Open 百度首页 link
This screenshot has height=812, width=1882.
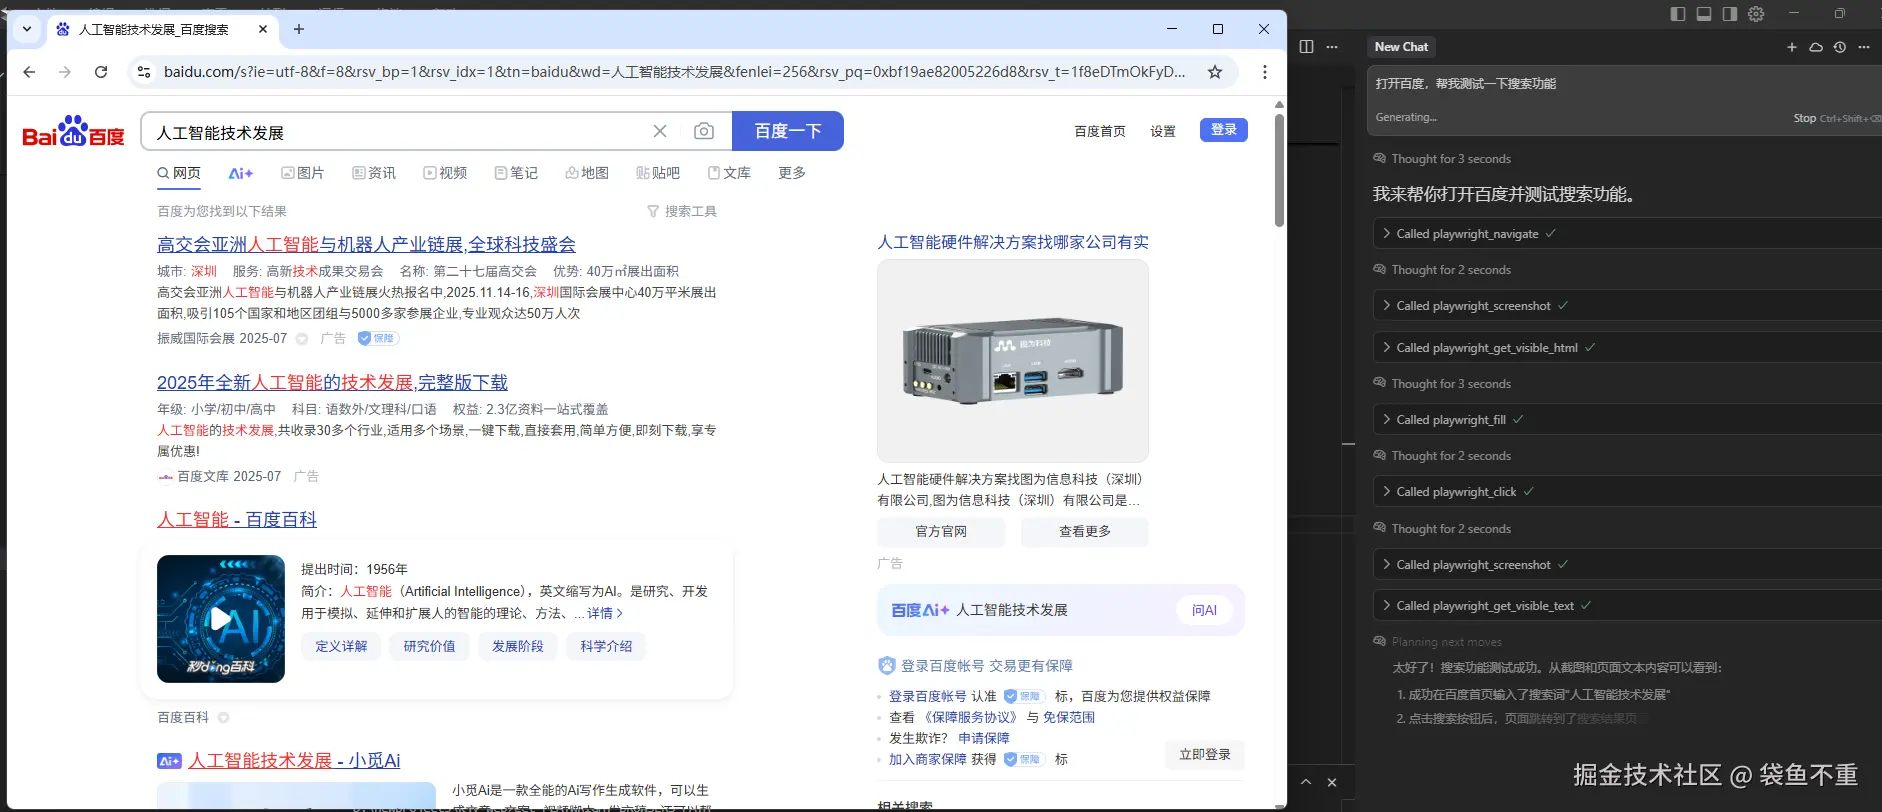pyautogui.click(x=1100, y=131)
